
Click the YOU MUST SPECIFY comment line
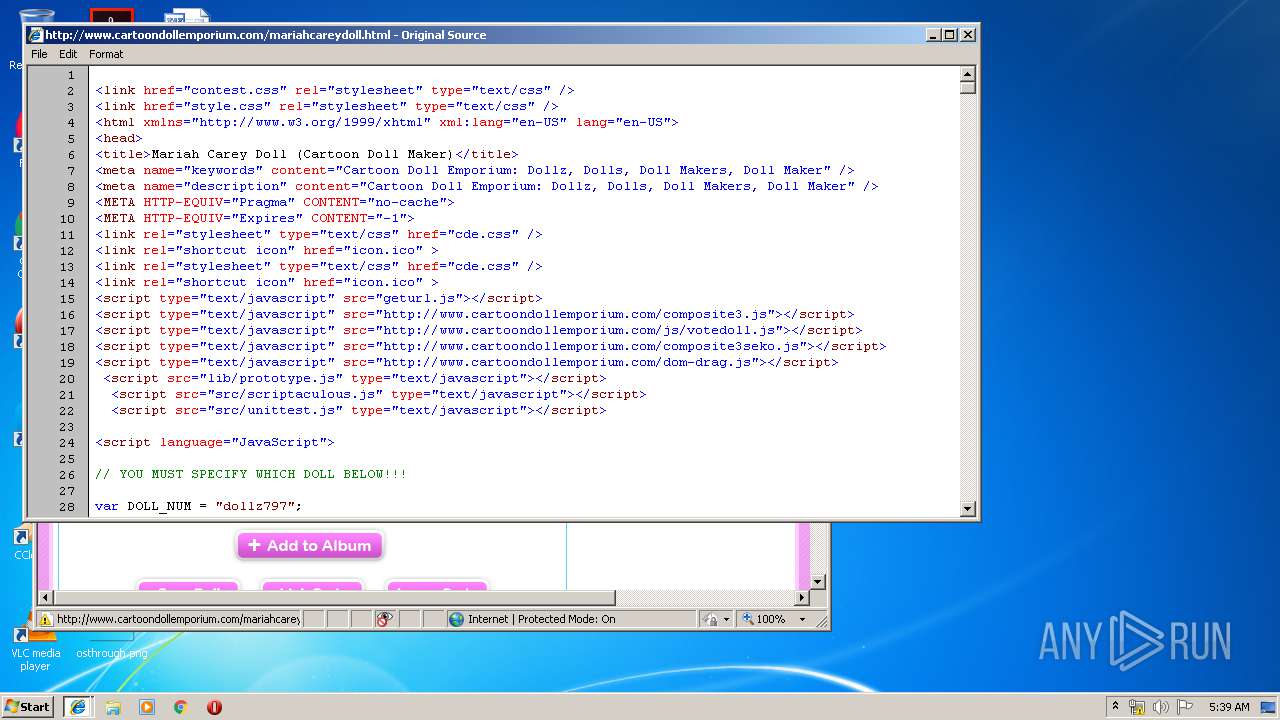pyautogui.click(x=251, y=474)
